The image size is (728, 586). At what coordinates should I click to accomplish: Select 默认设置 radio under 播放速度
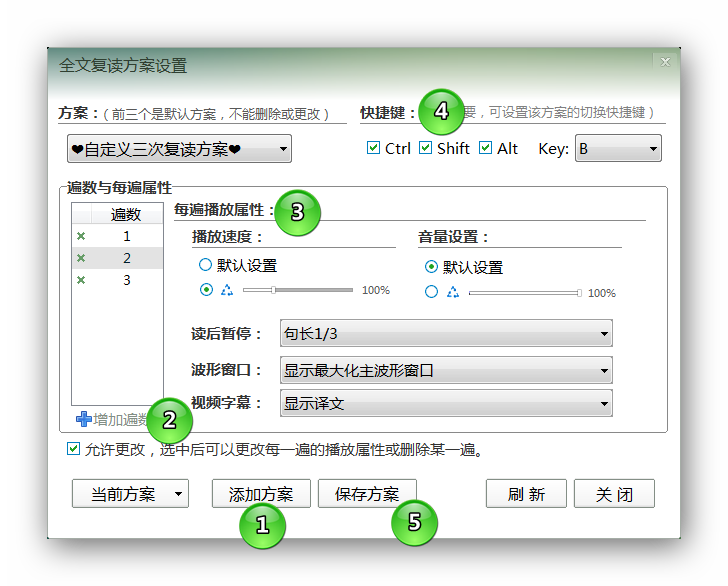click(x=205, y=265)
